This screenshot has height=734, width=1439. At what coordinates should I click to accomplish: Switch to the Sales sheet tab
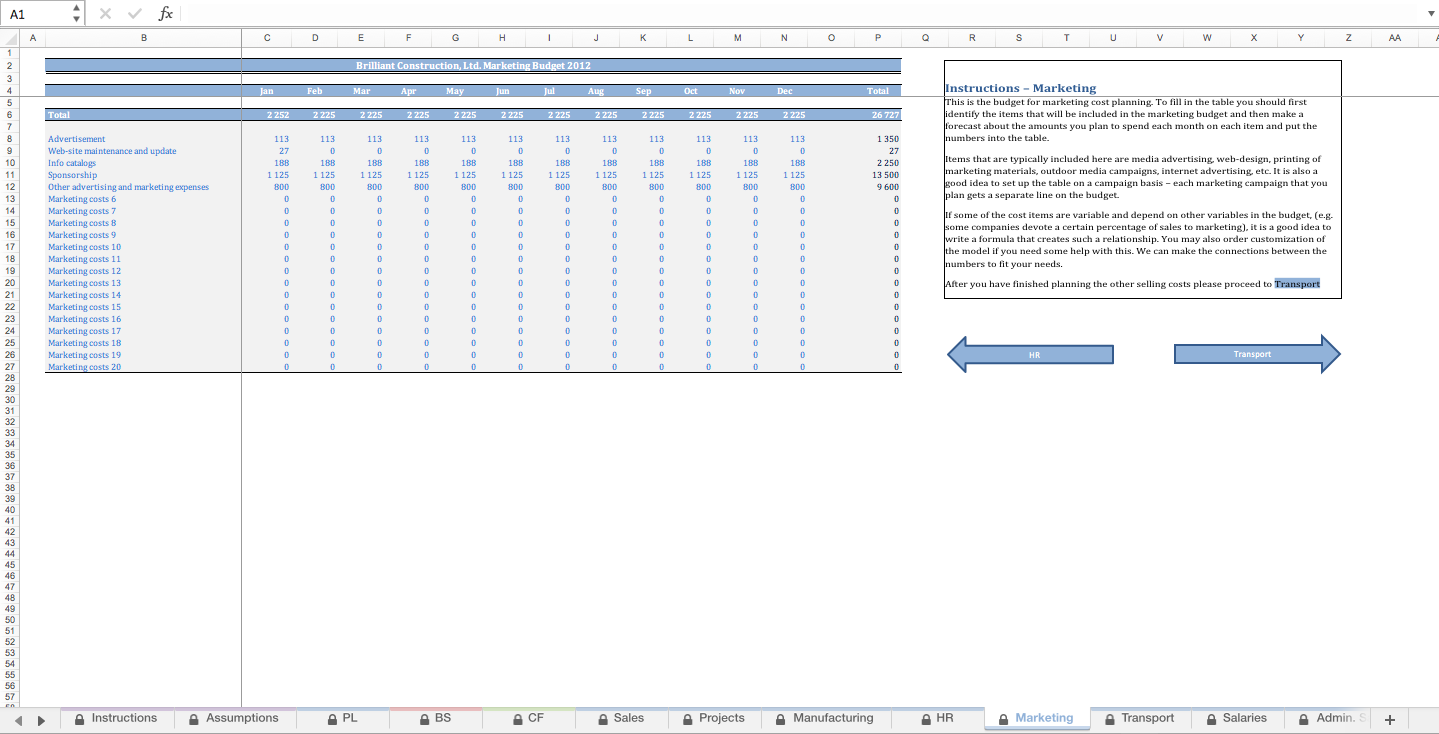(x=621, y=718)
